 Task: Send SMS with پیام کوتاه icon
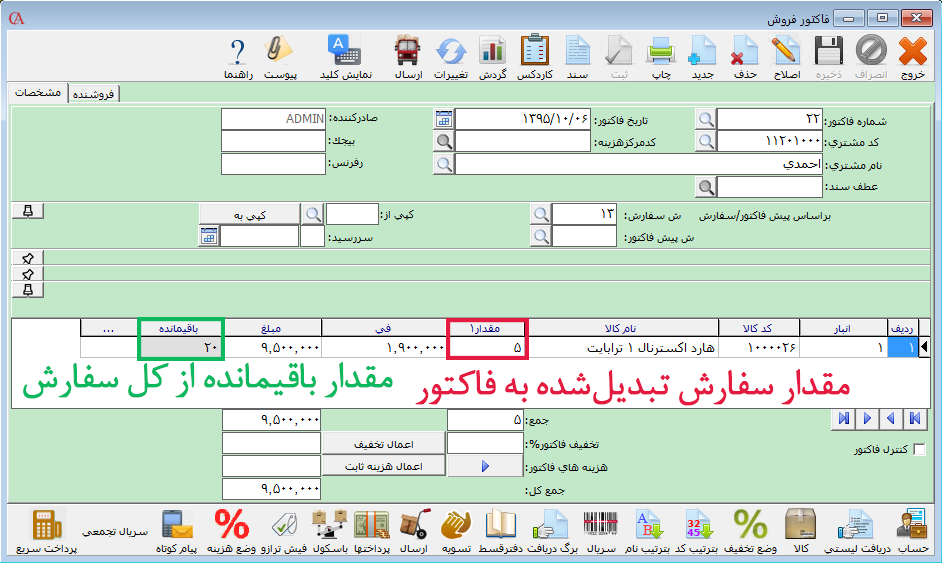coord(177,525)
